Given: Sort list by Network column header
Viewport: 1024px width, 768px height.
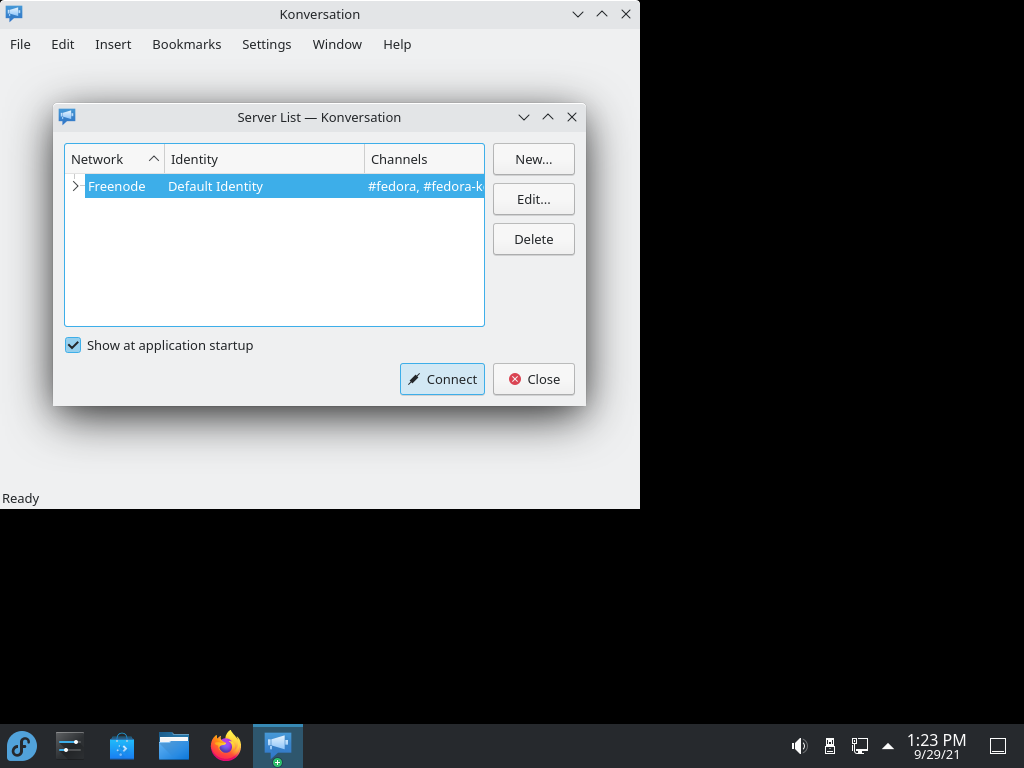Looking at the screenshot, I should click(x=114, y=159).
